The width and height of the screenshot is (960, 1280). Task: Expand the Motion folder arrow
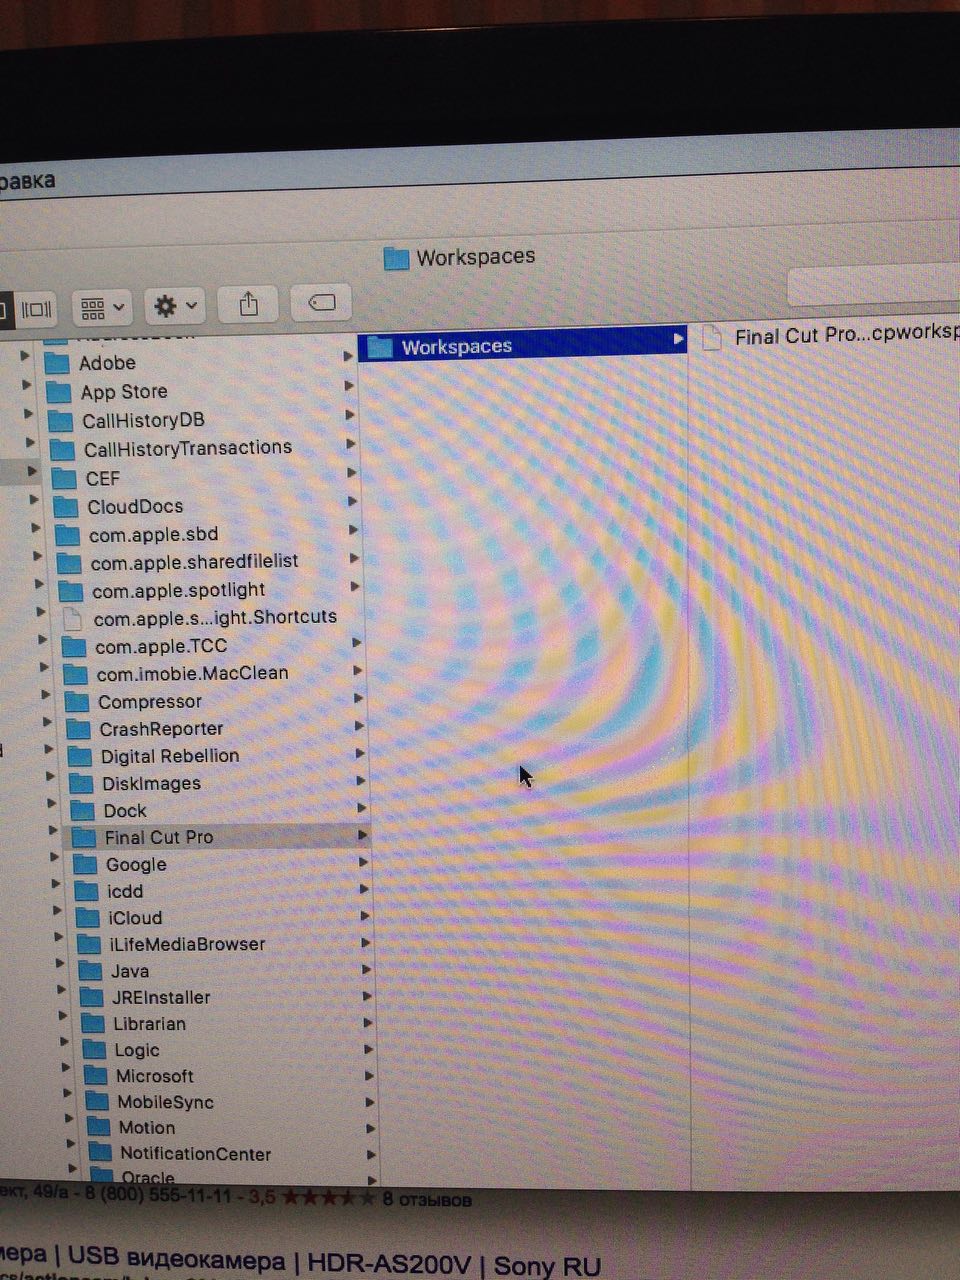(370, 1127)
